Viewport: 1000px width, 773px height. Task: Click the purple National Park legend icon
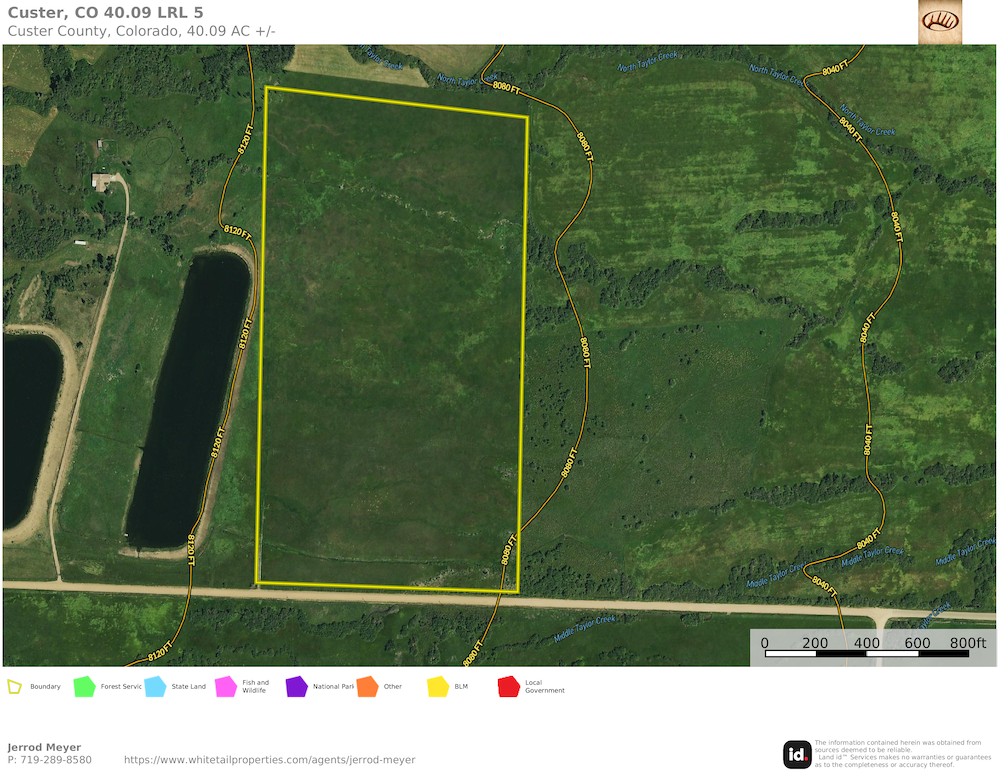click(296, 687)
